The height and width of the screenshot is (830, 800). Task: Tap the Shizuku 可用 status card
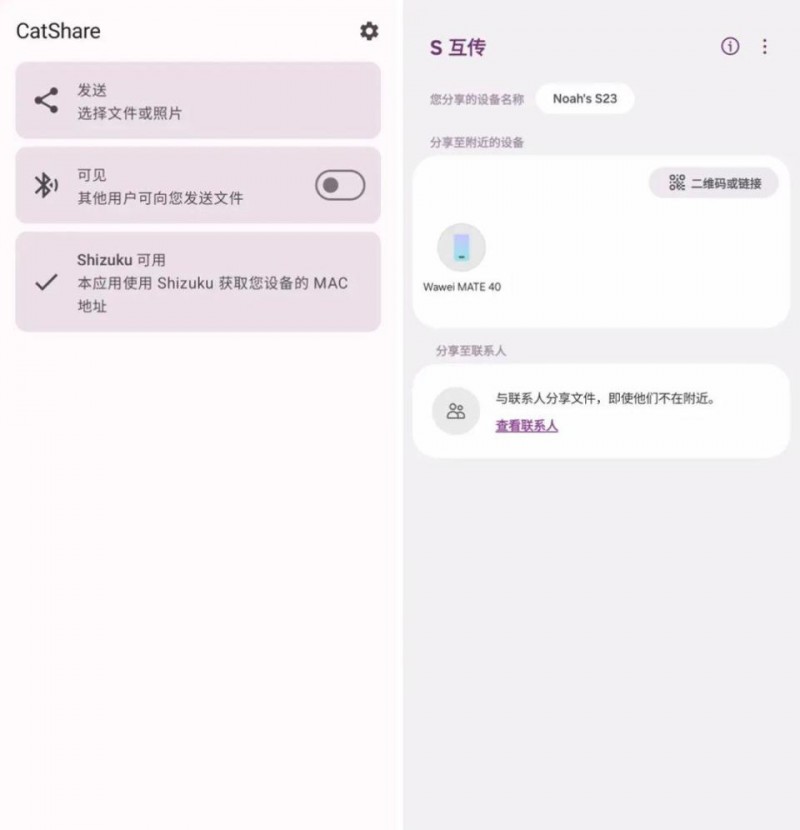click(198, 282)
